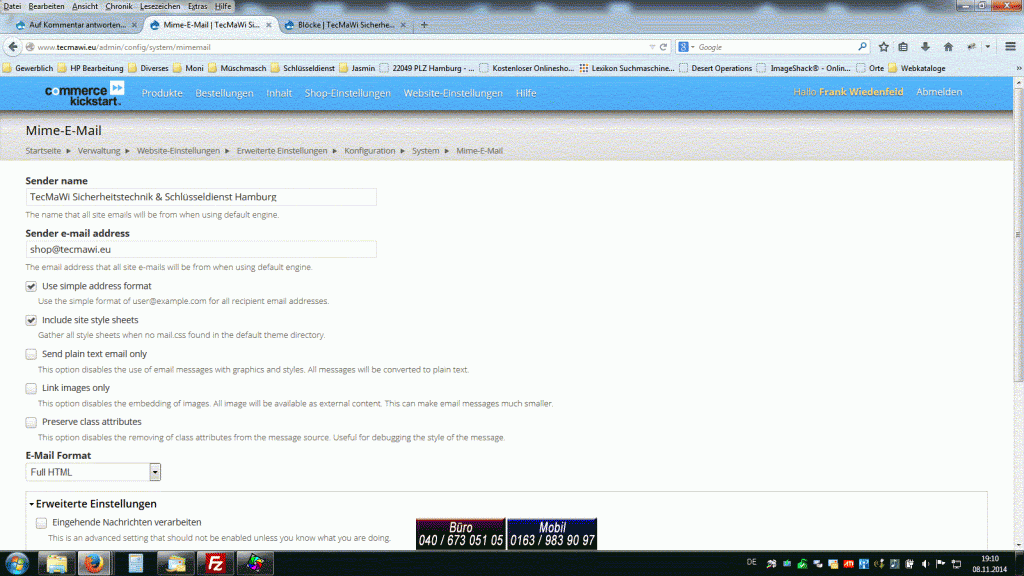Reload the page with the refresh icon
This screenshot has height=576, width=1024.
(x=663, y=47)
